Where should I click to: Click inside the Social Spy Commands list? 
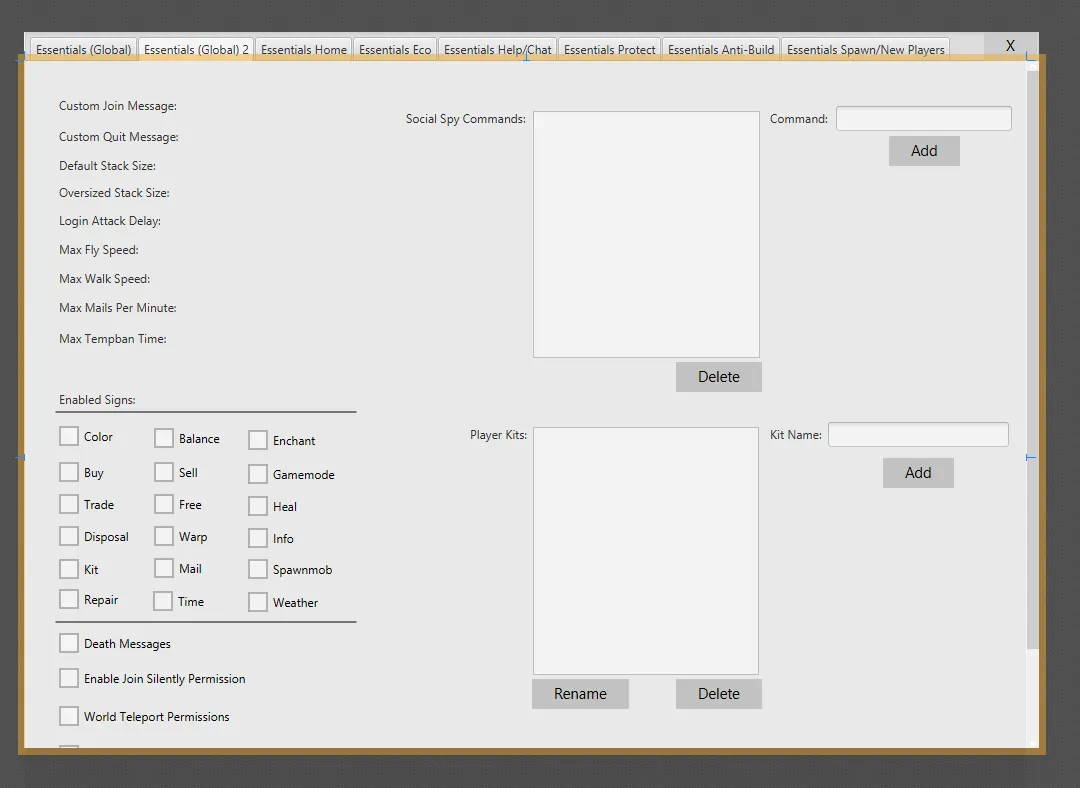[x=646, y=234]
